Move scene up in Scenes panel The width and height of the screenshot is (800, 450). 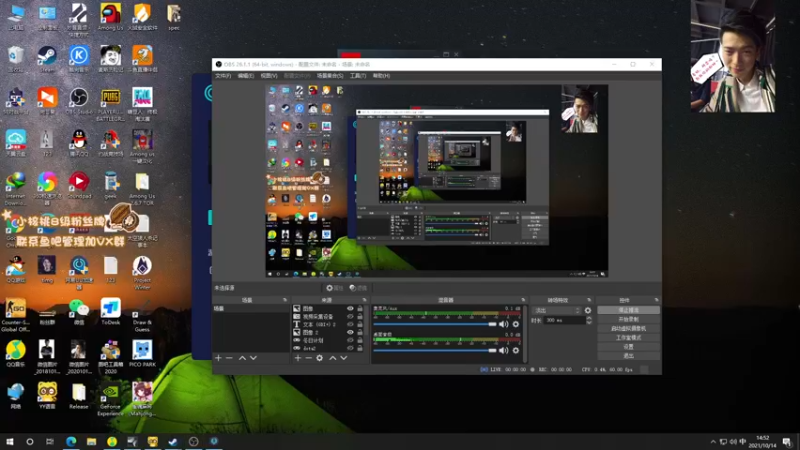click(x=242, y=358)
